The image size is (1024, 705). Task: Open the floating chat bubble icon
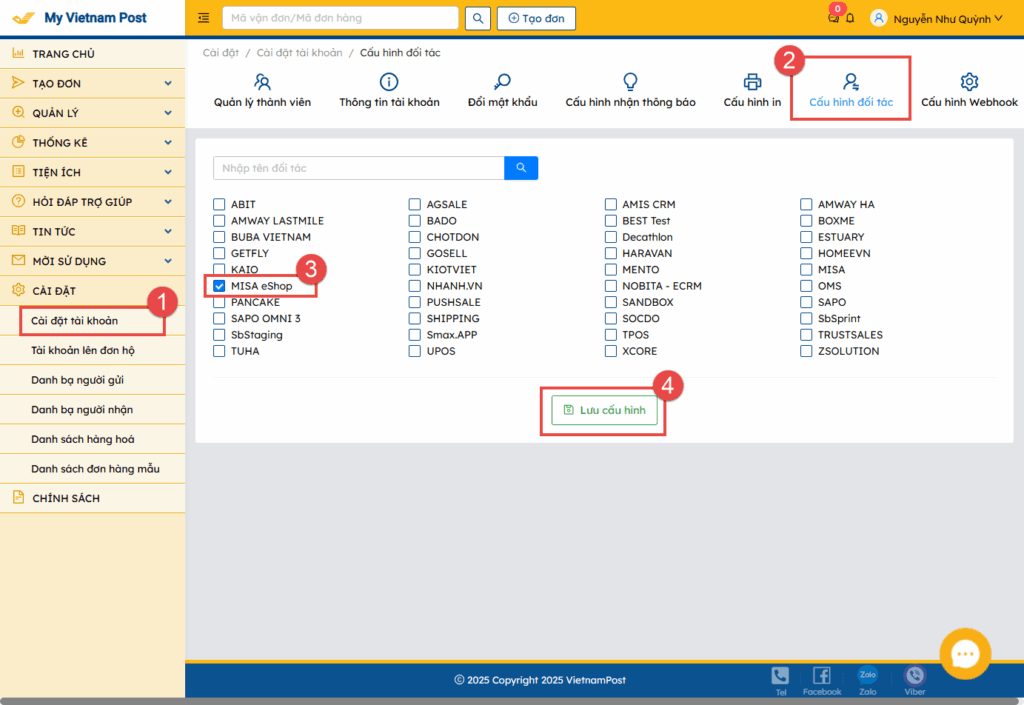tap(965, 655)
